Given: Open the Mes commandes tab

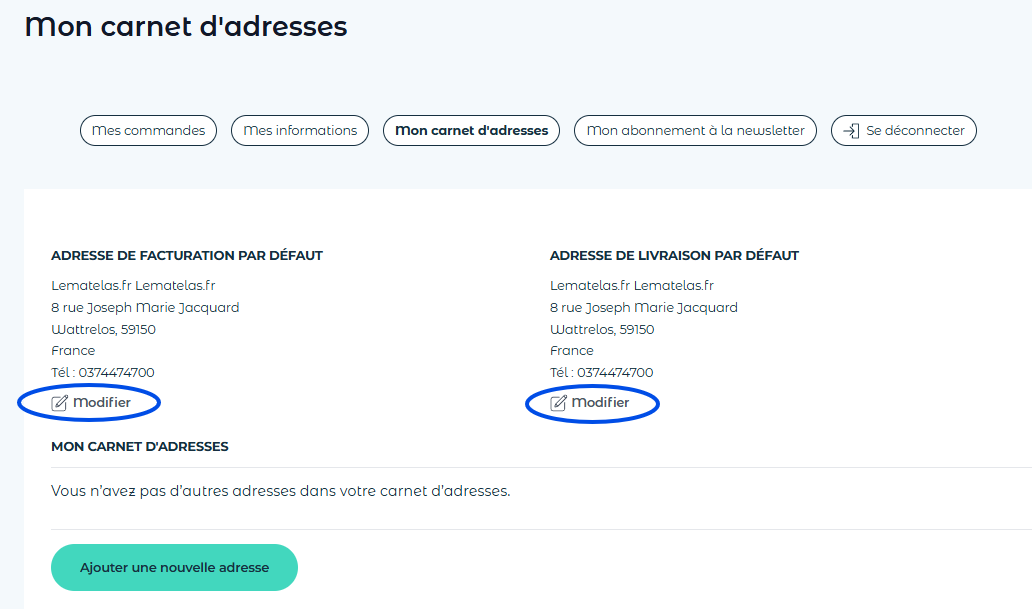Looking at the screenshot, I should click(x=148, y=131).
